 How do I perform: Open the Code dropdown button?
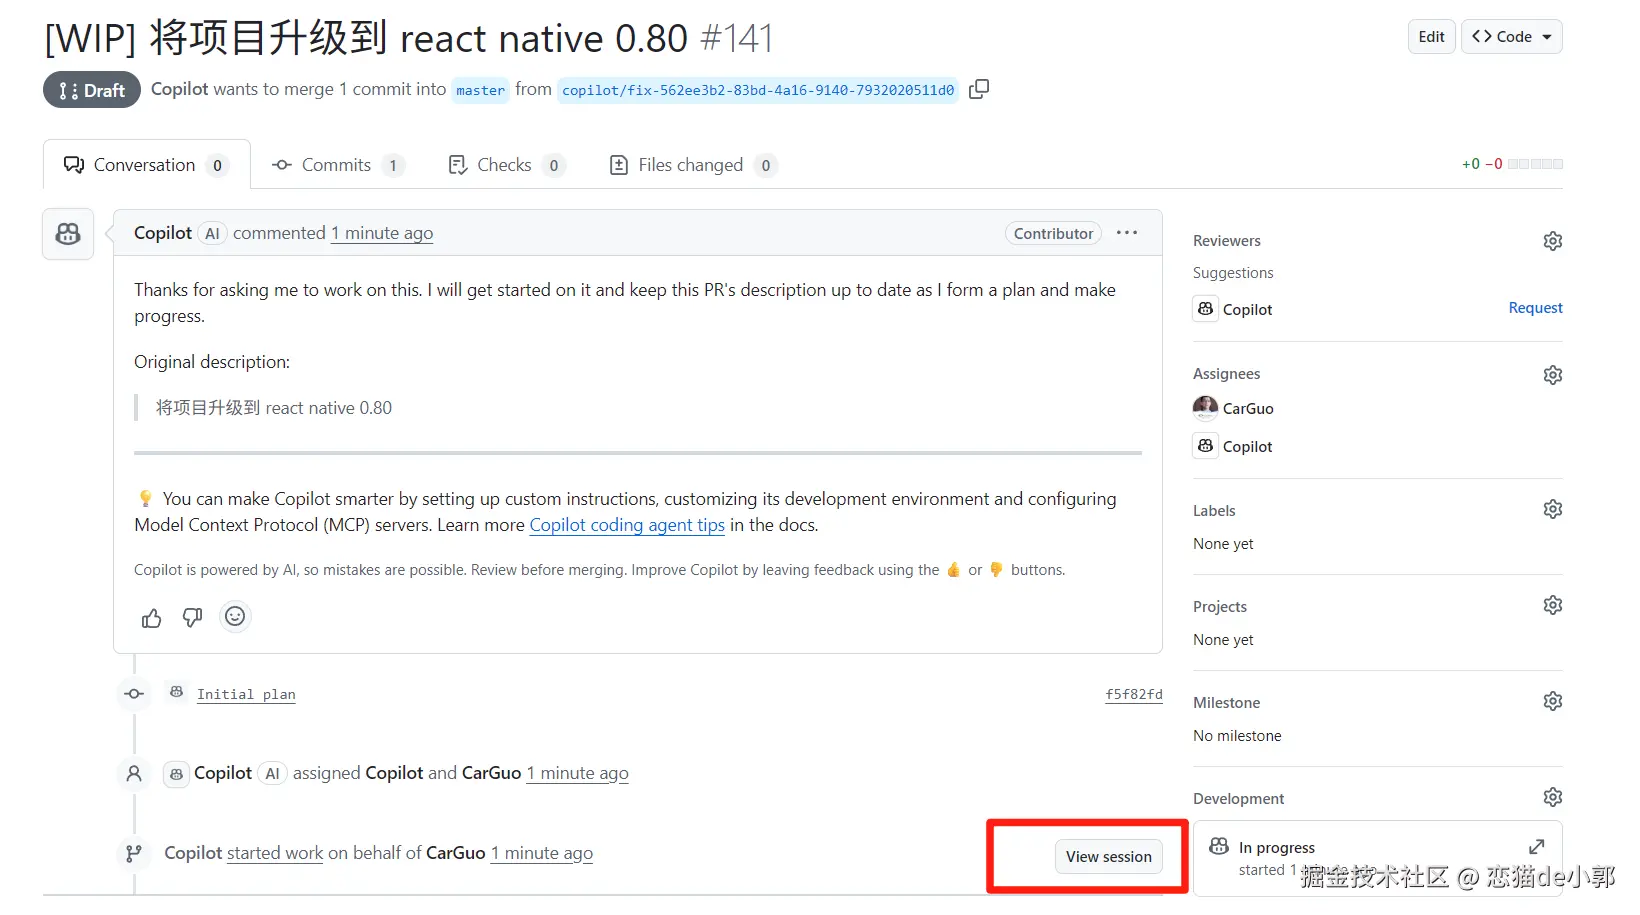1511,37
